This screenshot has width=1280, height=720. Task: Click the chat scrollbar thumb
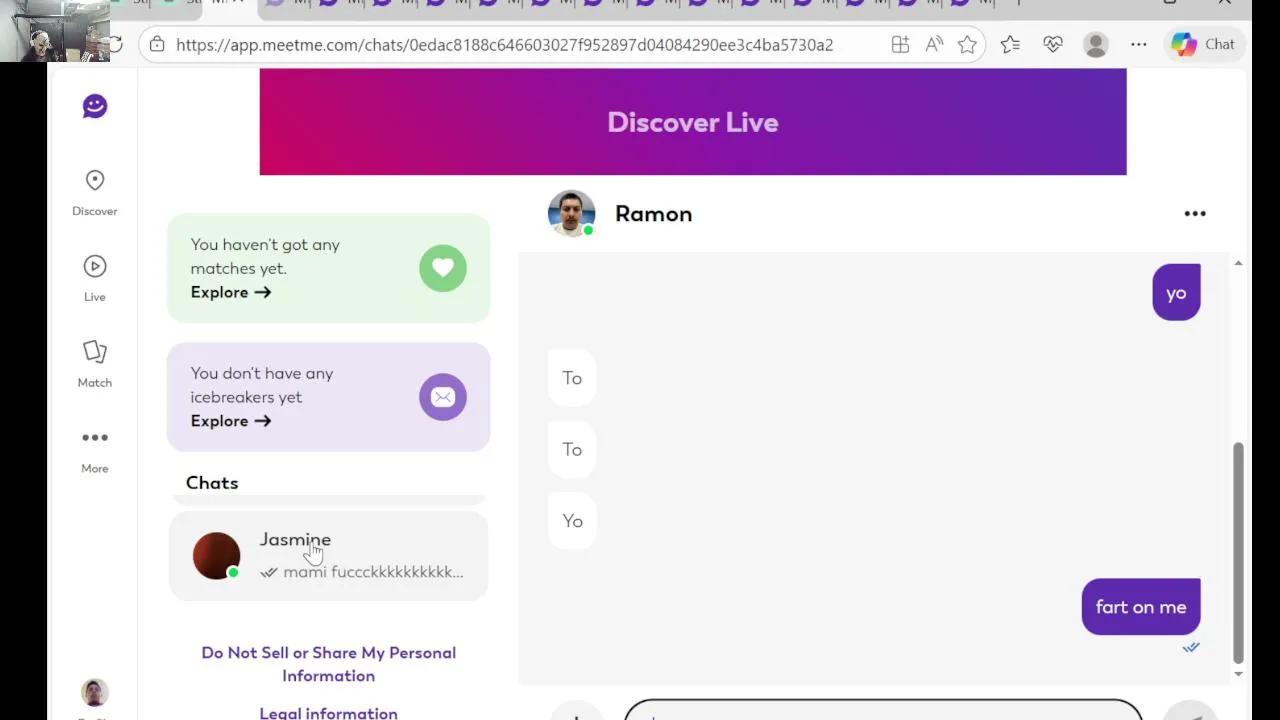point(1238,552)
